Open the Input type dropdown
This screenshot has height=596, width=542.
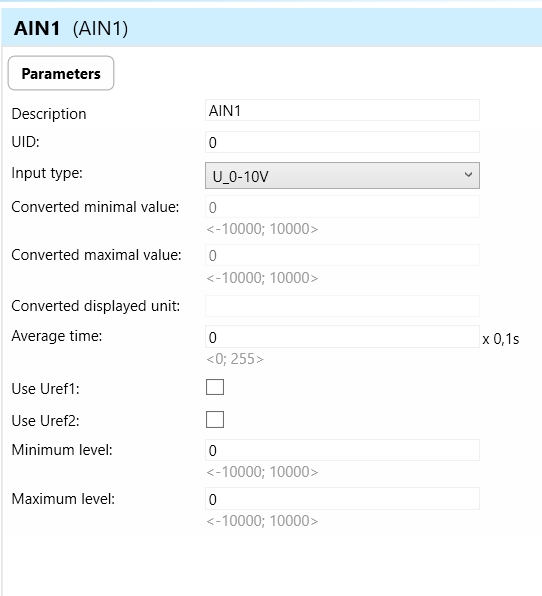(x=342, y=176)
